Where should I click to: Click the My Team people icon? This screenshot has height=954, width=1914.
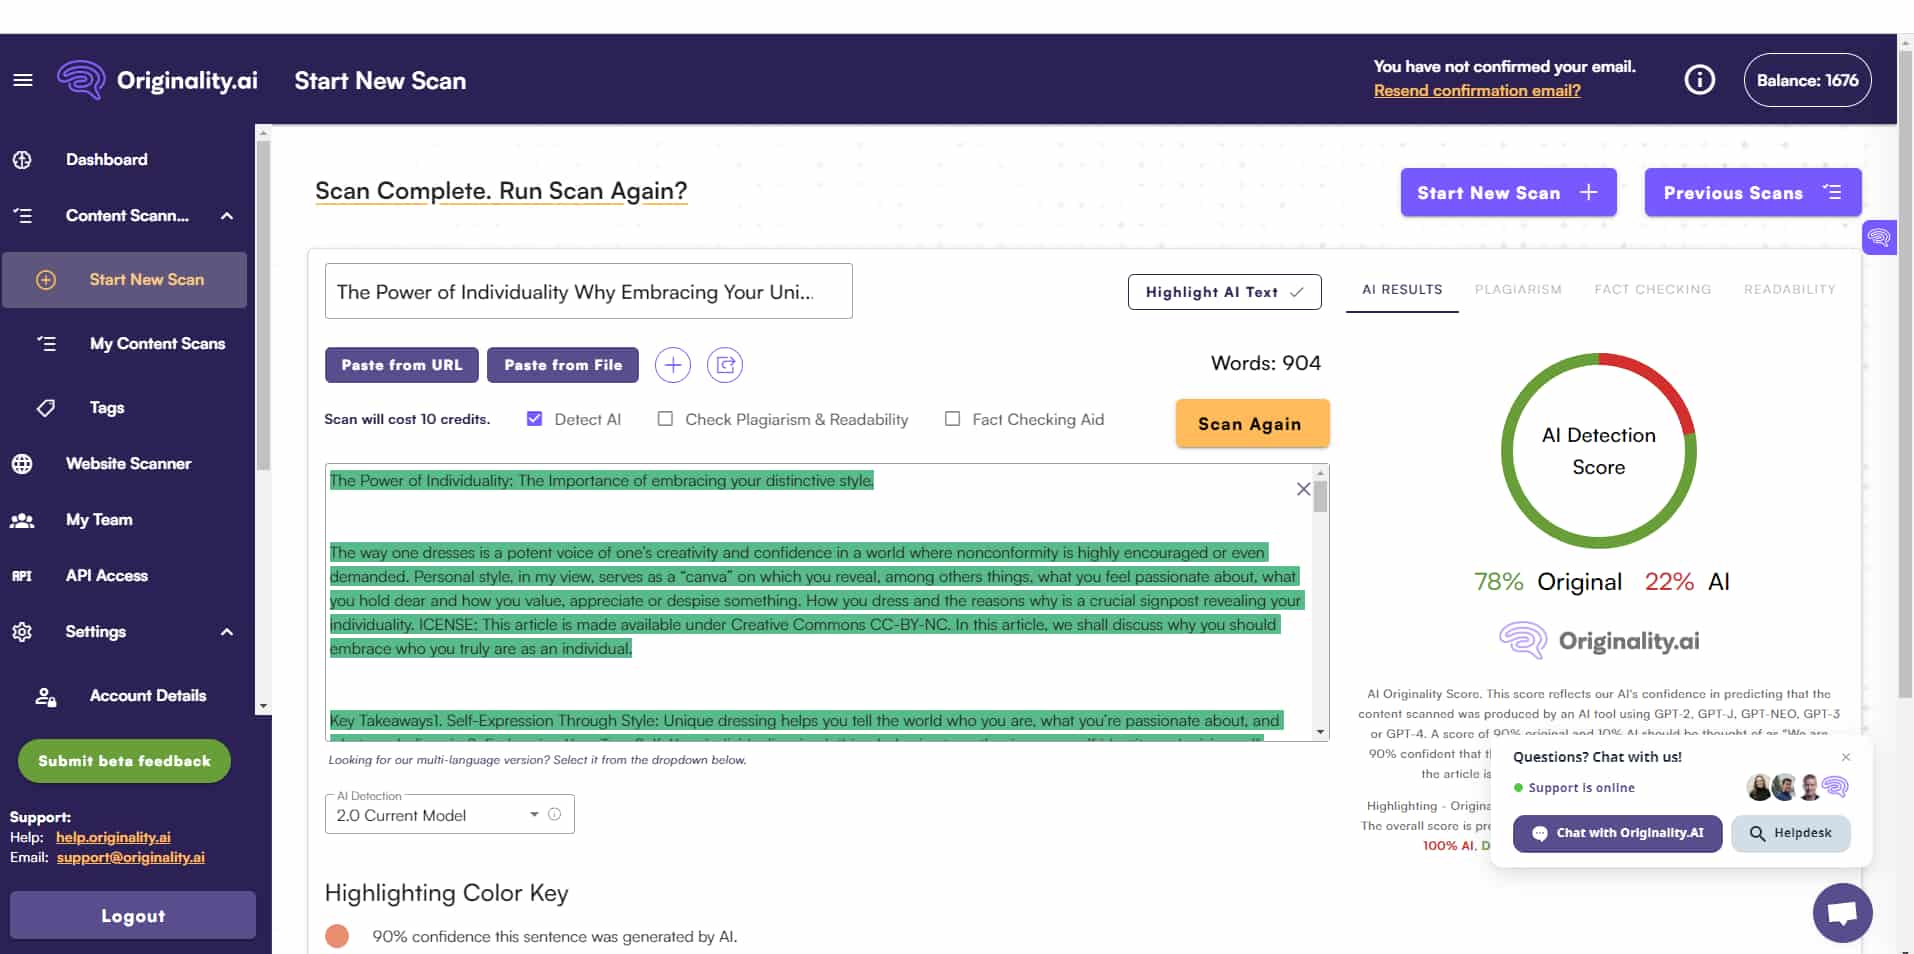pos(22,520)
